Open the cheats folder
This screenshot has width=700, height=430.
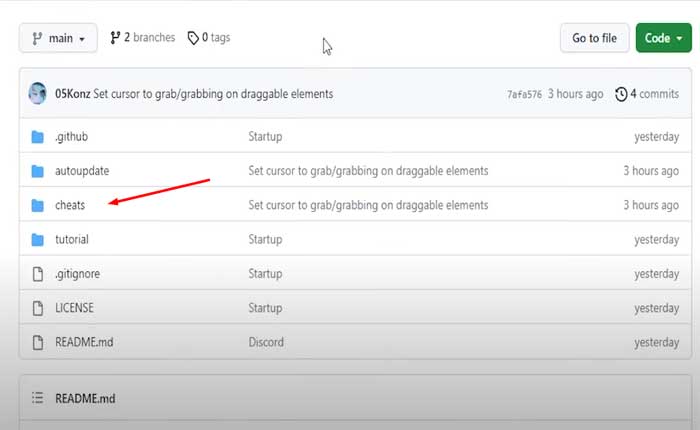coord(70,205)
